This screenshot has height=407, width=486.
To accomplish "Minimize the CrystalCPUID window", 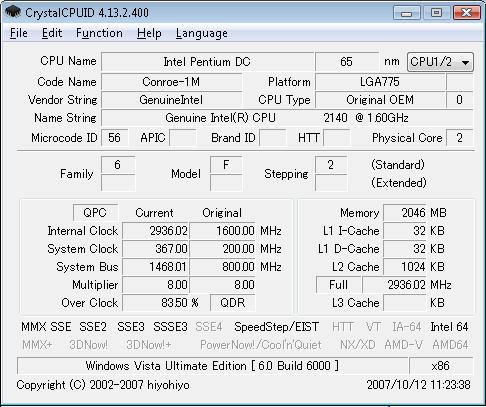I will click(x=406, y=13).
